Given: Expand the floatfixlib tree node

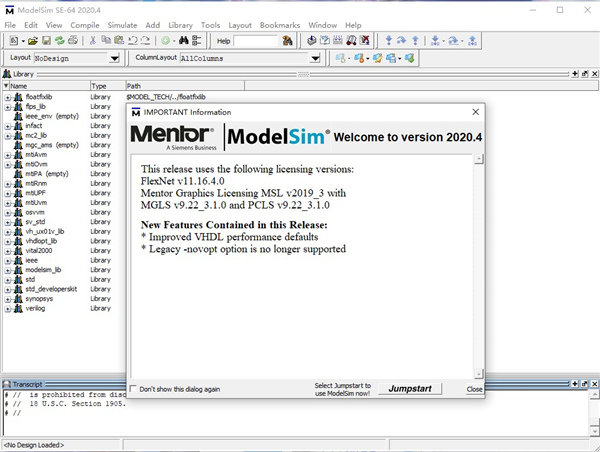Looking at the screenshot, I should tap(7, 97).
